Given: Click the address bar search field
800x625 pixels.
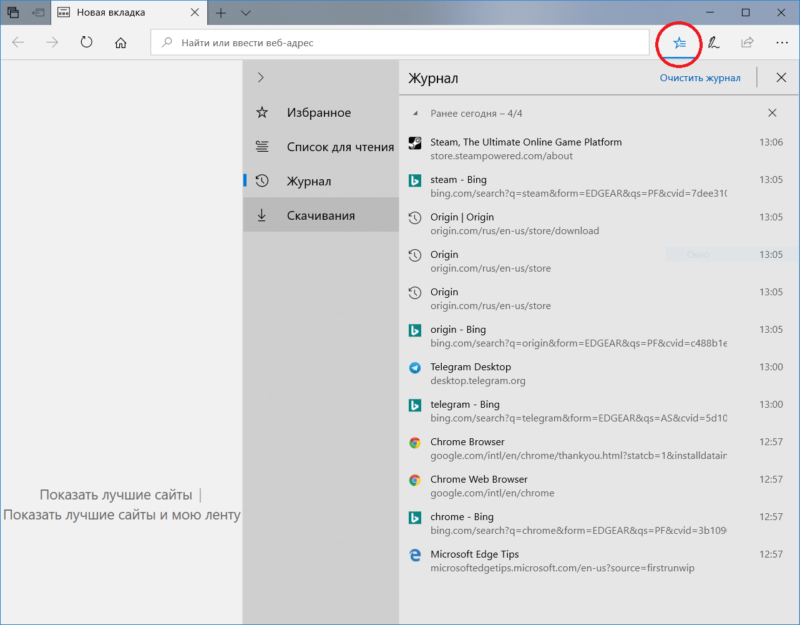Looking at the screenshot, I should point(399,43).
